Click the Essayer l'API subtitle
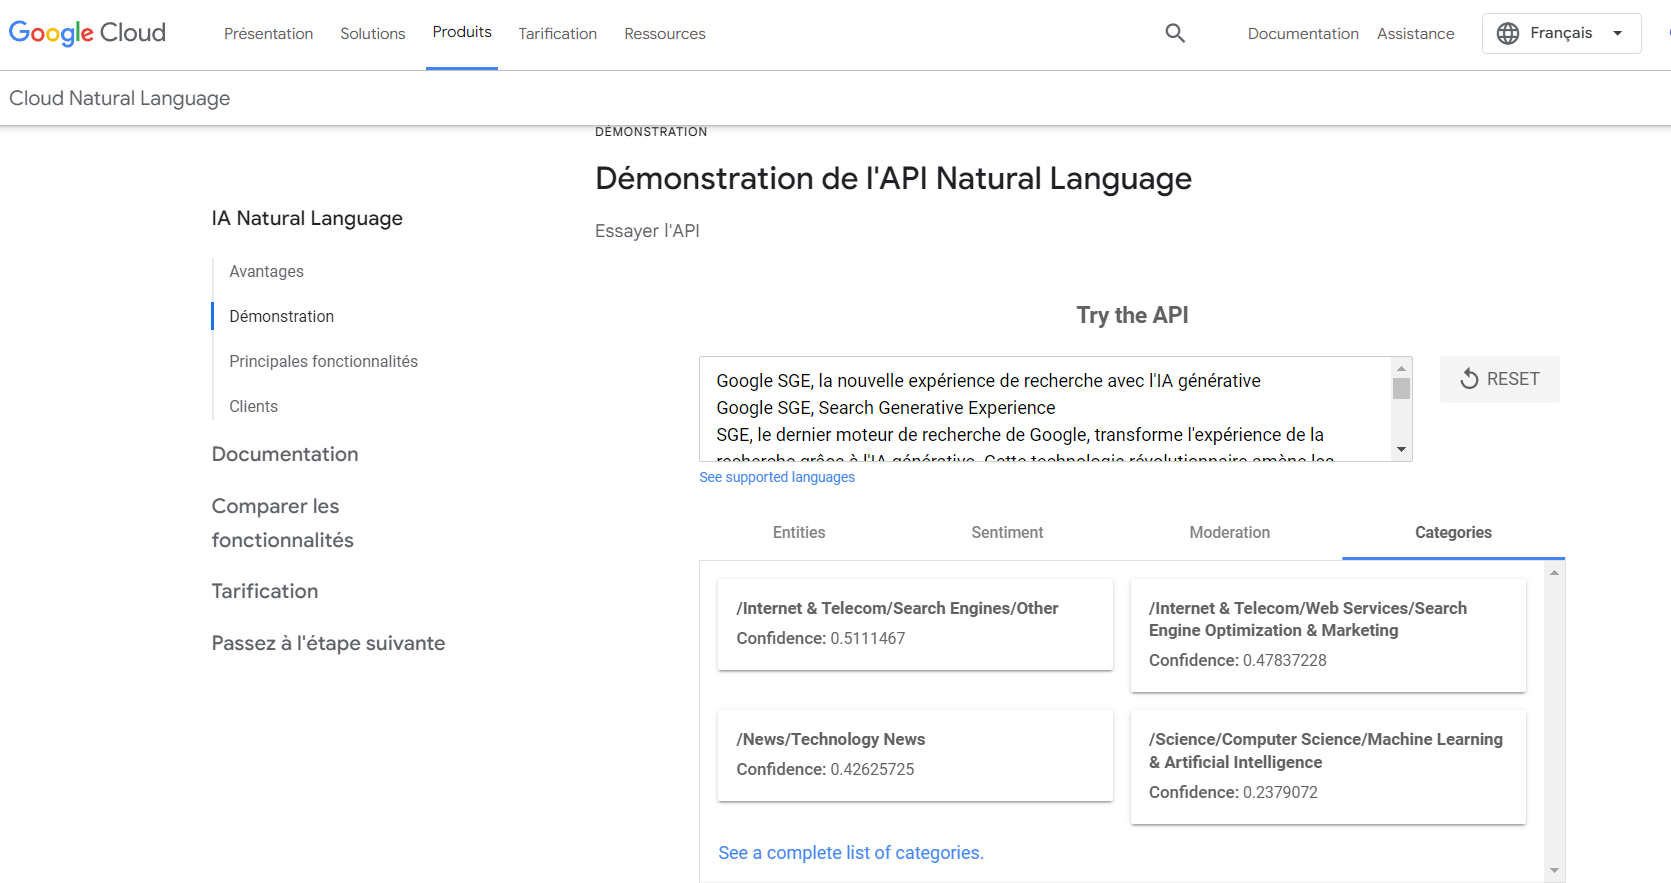Viewport: 1671px width, 883px height. [x=647, y=231]
